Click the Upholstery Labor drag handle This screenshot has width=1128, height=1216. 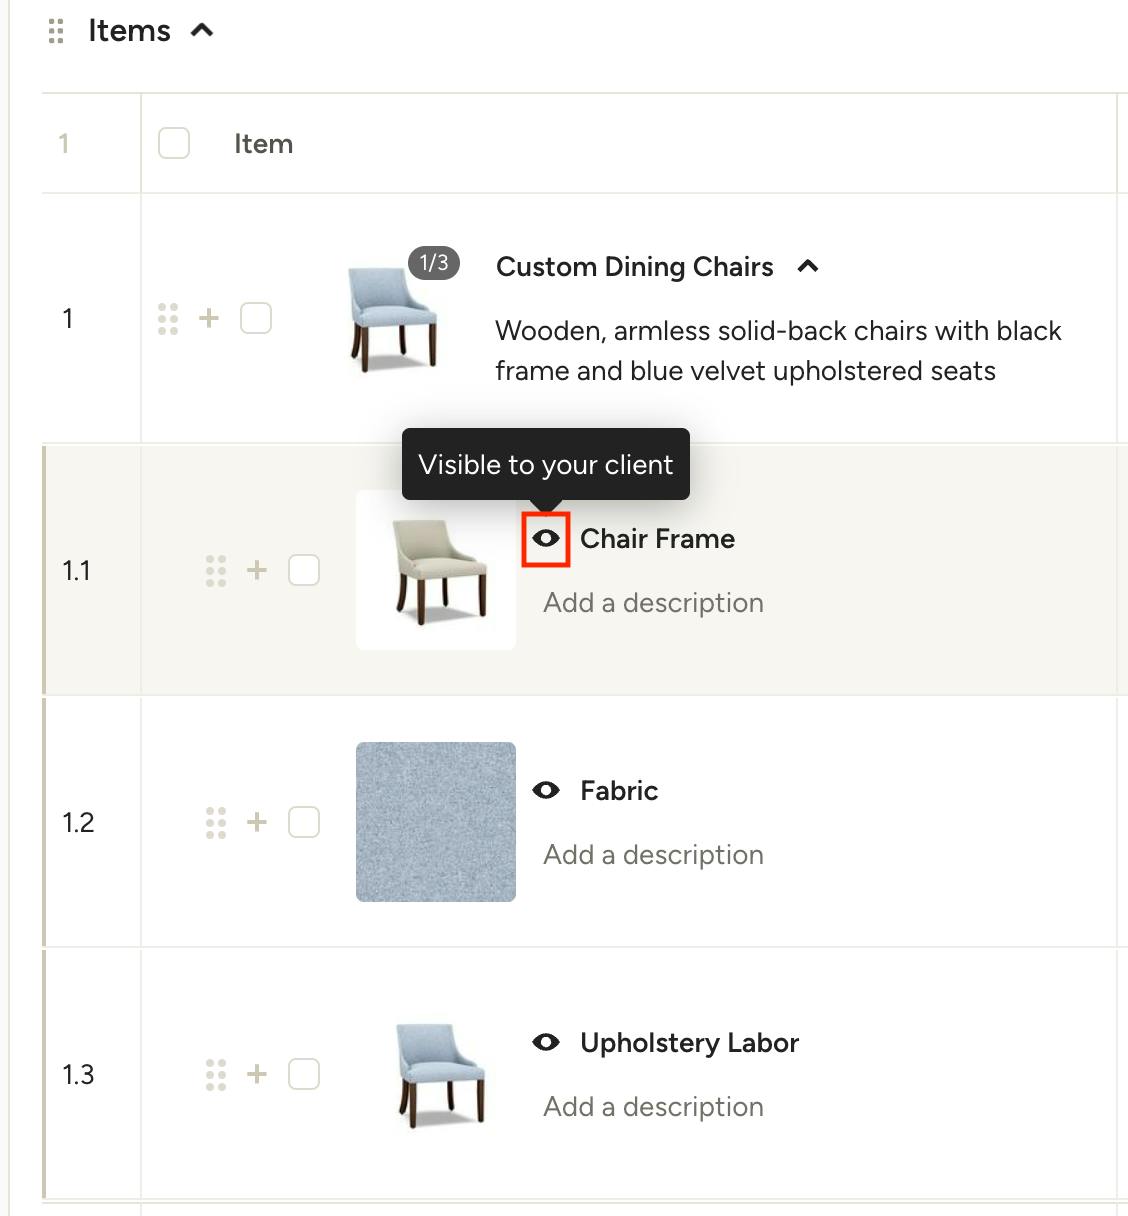[216, 1074]
